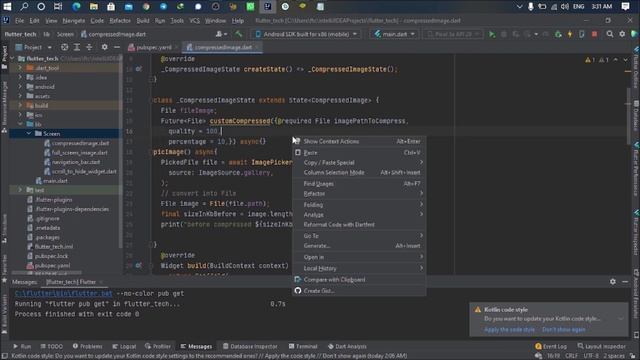Expand all in Project panel toolbar
The height and width of the screenshot is (360, 640).
(x=77, y=47)
